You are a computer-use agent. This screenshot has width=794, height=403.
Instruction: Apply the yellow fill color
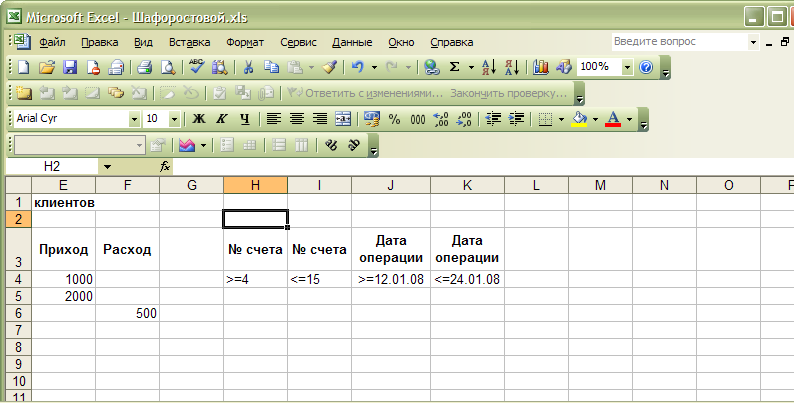pos(579,119)
